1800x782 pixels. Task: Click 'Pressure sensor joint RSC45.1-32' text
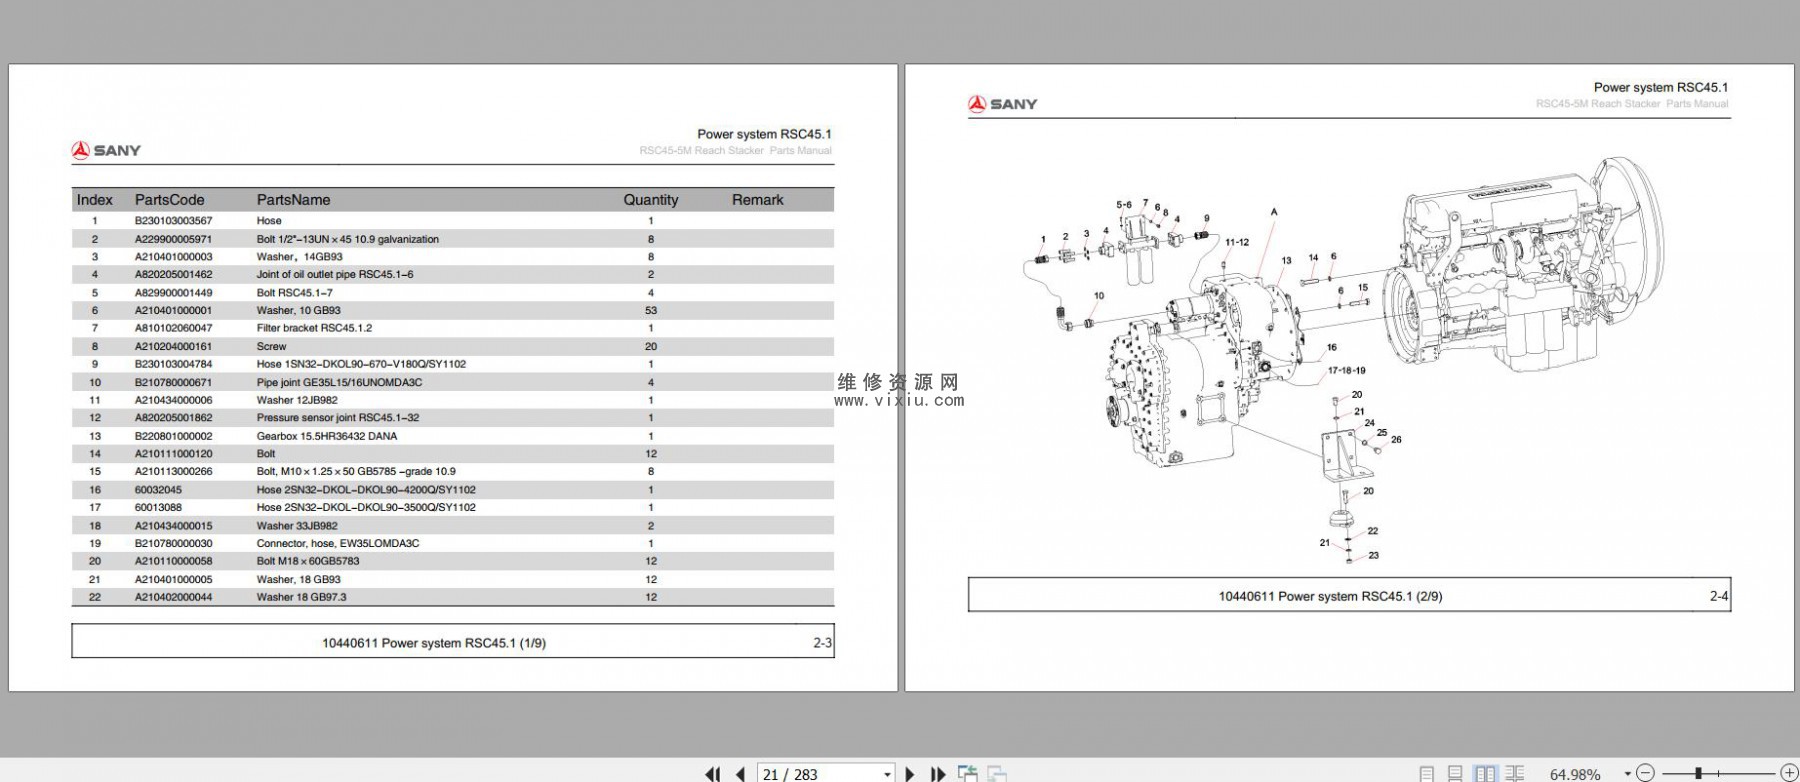pos(337,418)
